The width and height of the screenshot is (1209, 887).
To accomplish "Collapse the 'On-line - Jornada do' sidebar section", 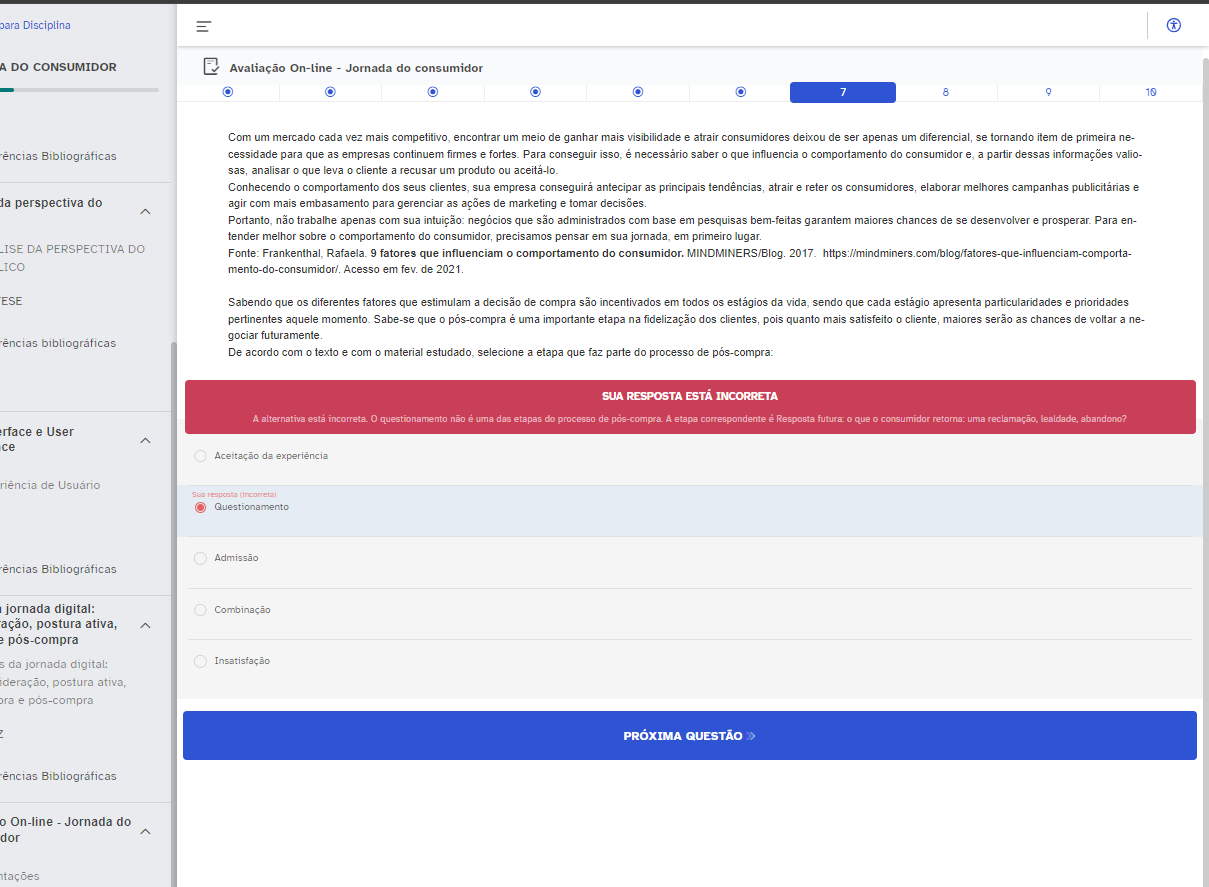I will click(145, 831).
